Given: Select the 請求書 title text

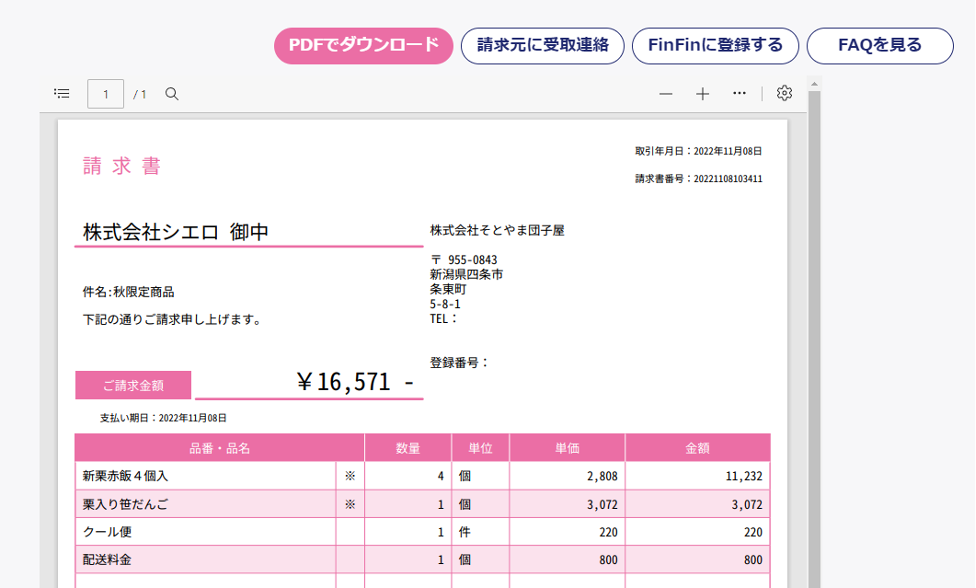Looking at the screenshot, I should (122, 166).
